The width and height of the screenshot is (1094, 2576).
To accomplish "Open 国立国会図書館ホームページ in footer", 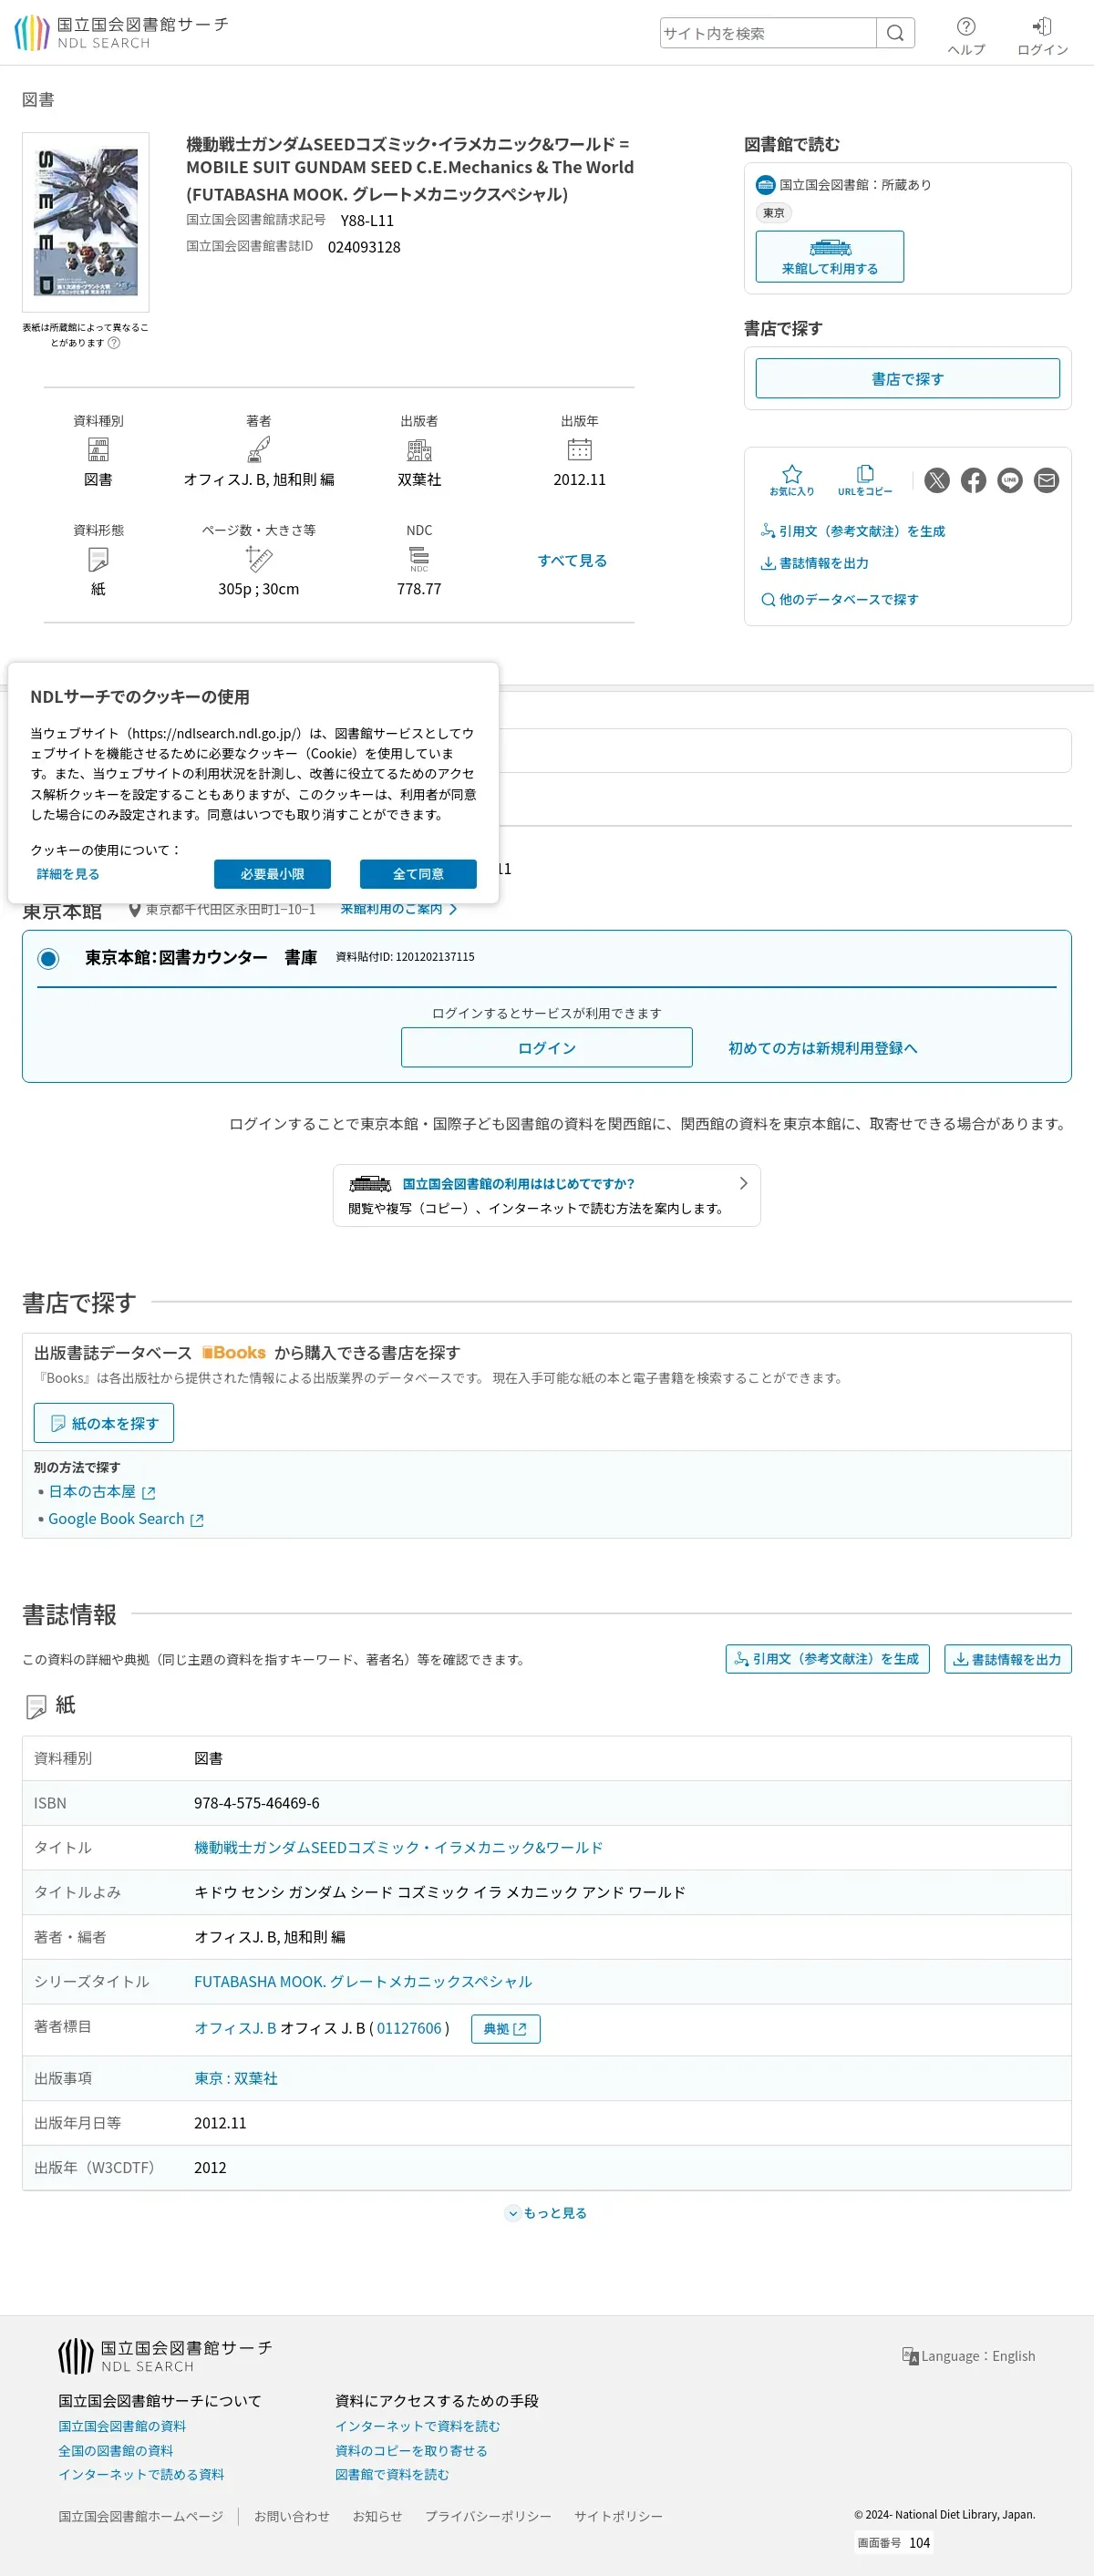I will point(141,2516).
